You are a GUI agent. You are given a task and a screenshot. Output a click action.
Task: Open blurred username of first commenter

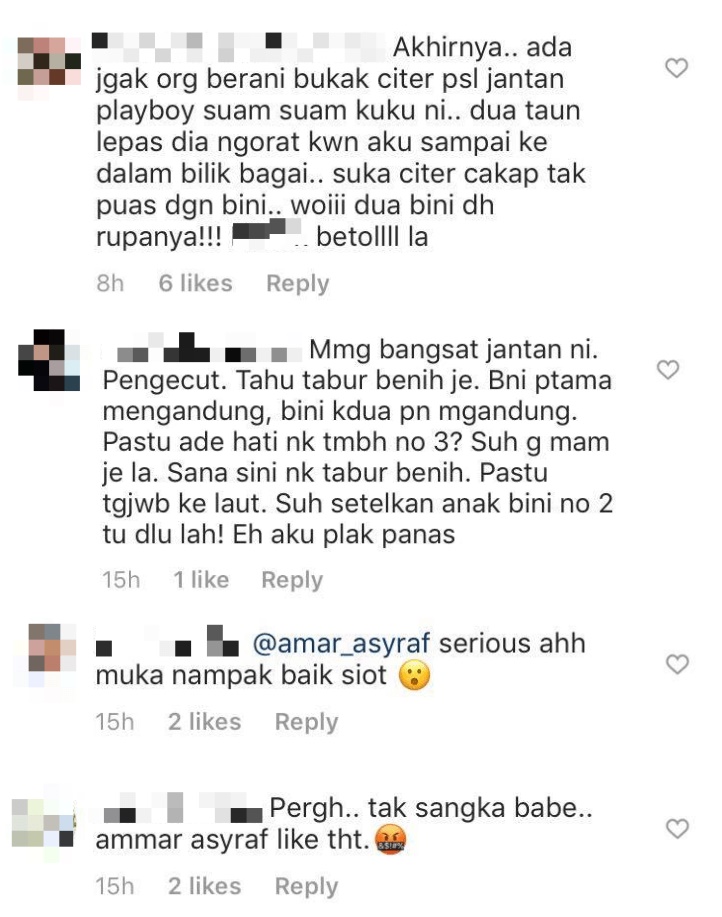240,47
